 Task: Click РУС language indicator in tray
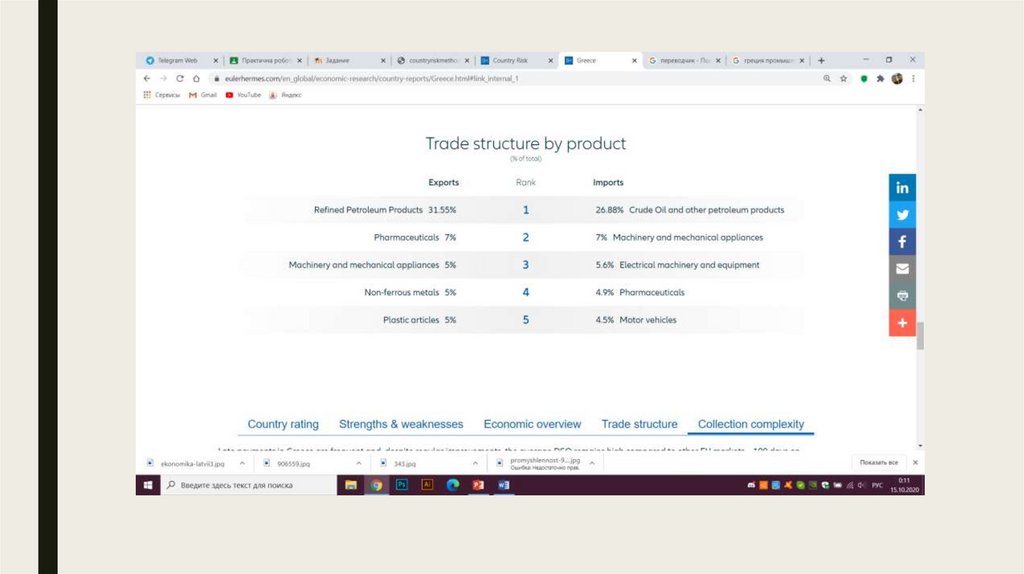pos(877,485)
